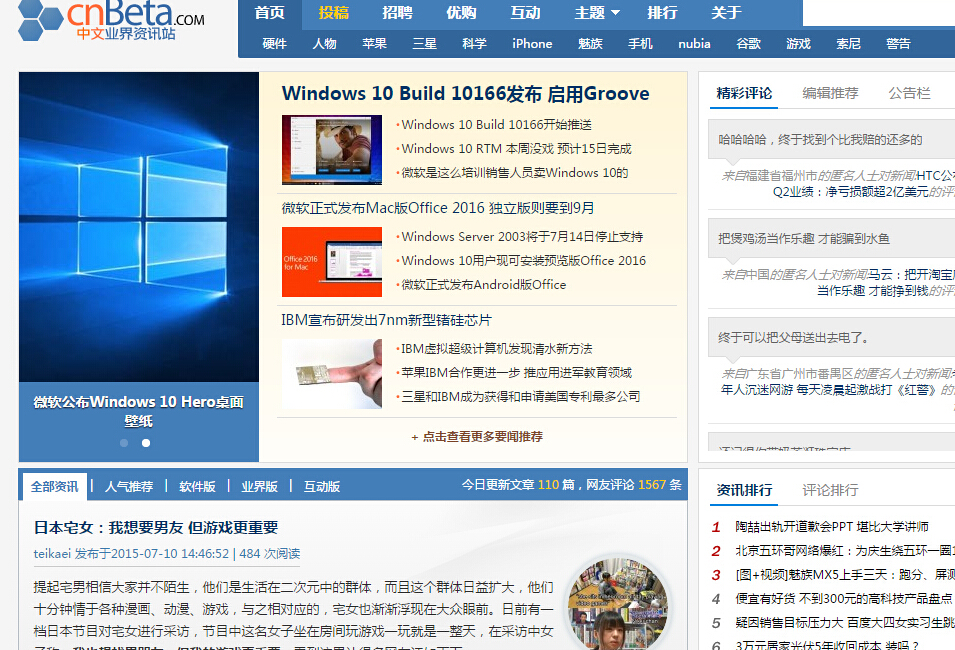Open ranked article 陶喆出轨开道歉会PPT 堪比大学讲师
The image size is (955, 650).
[832, 527]
